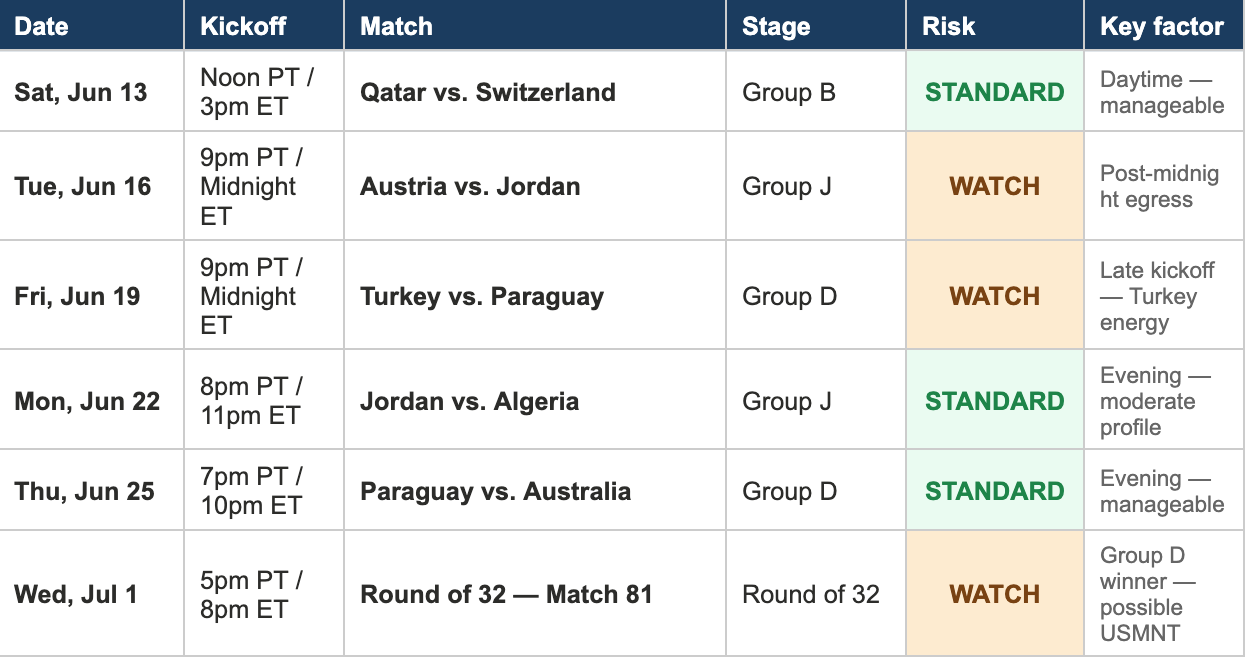Click the 8pm PT / 11pm ET kickoff cell
The image size is (1246, 658).
click(x=264, y=401)
